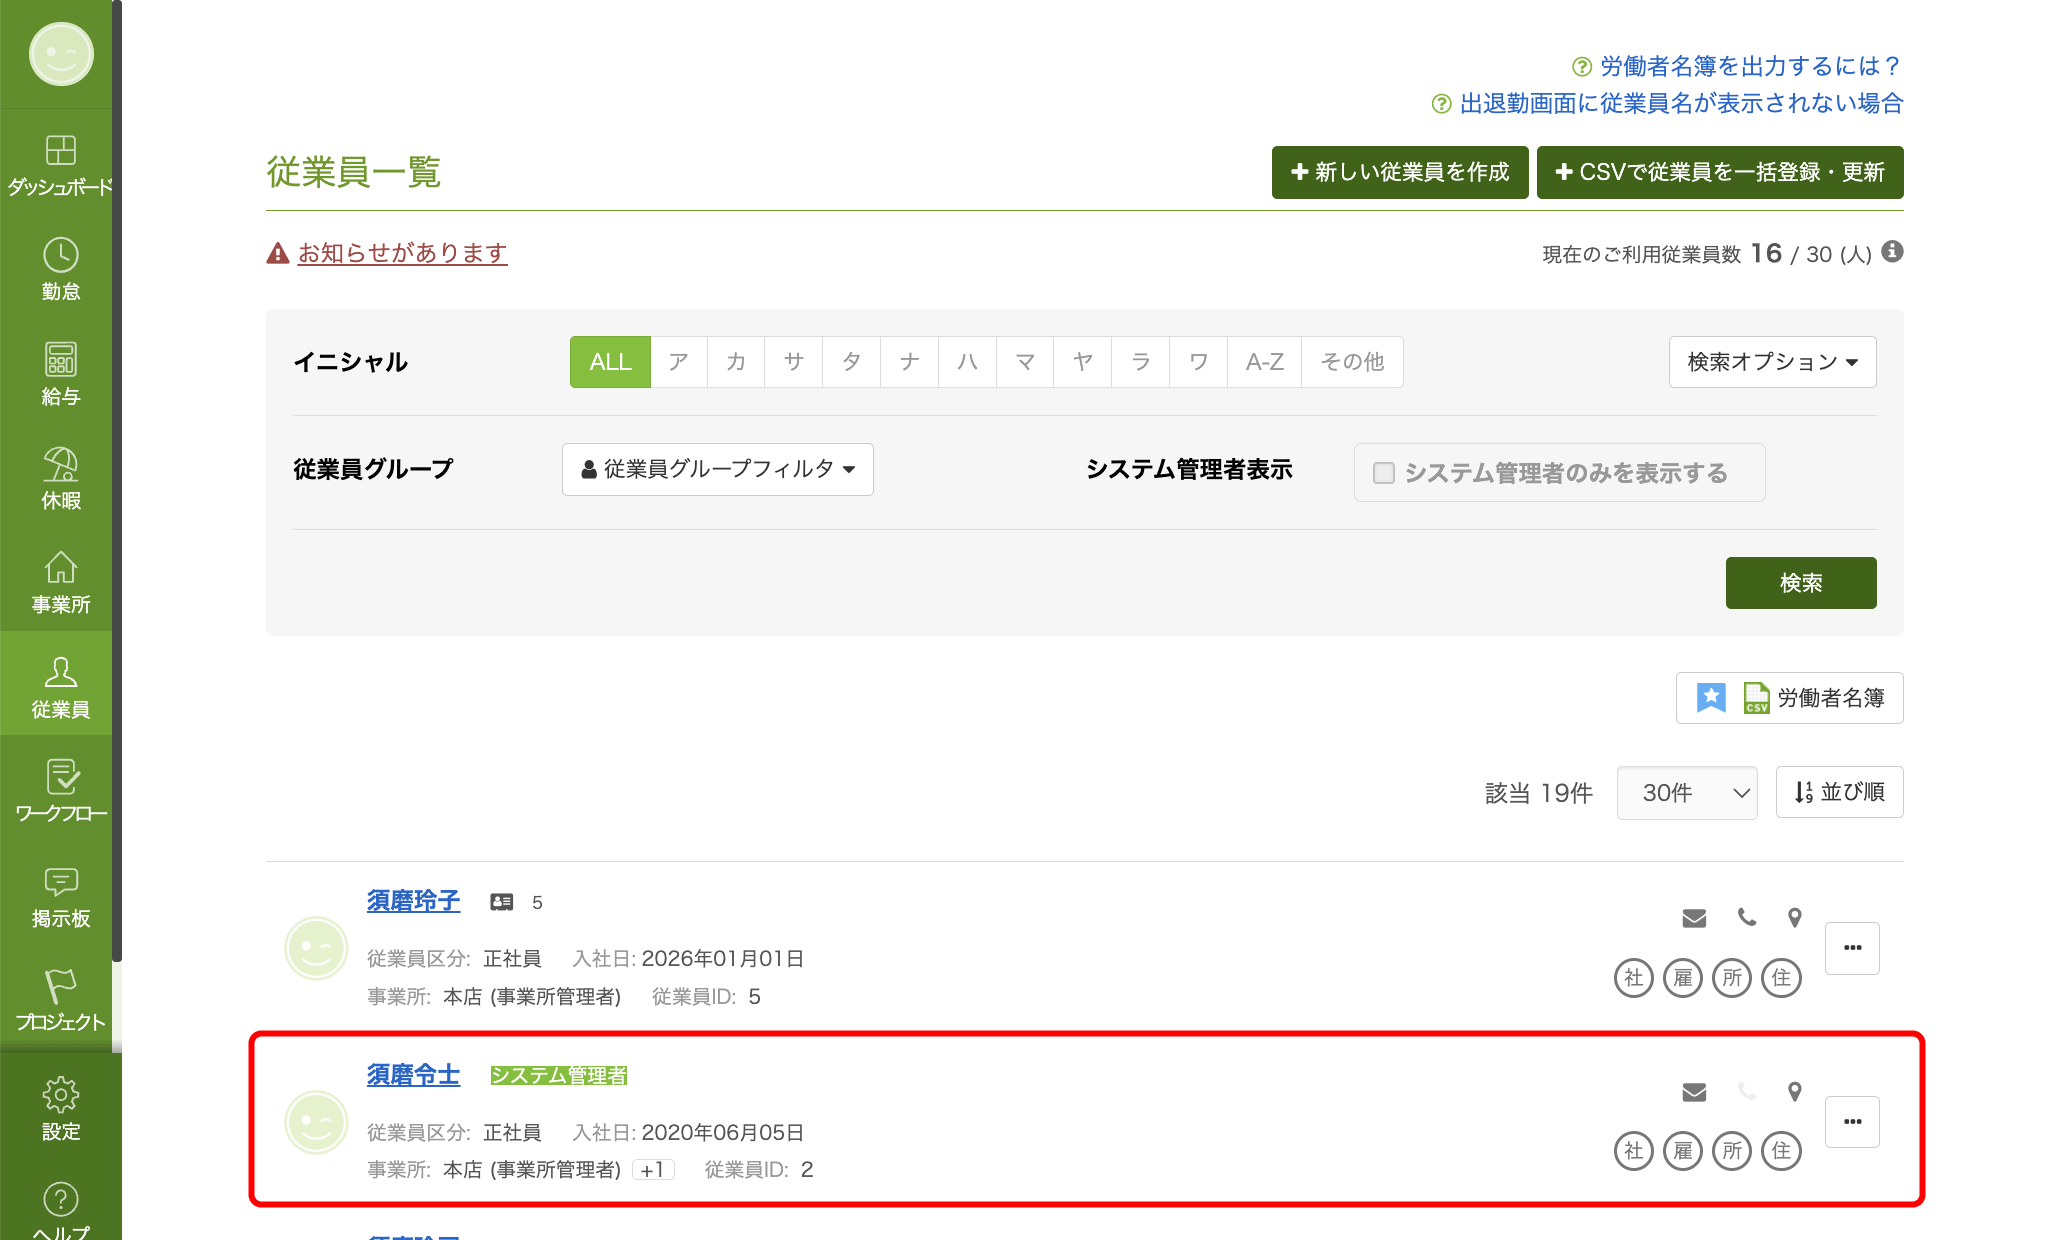The height and width of the screenshot is (1240, 2048).
Task: Click the warning triangle icon beside お知らせ
Action: pos(278,253)
